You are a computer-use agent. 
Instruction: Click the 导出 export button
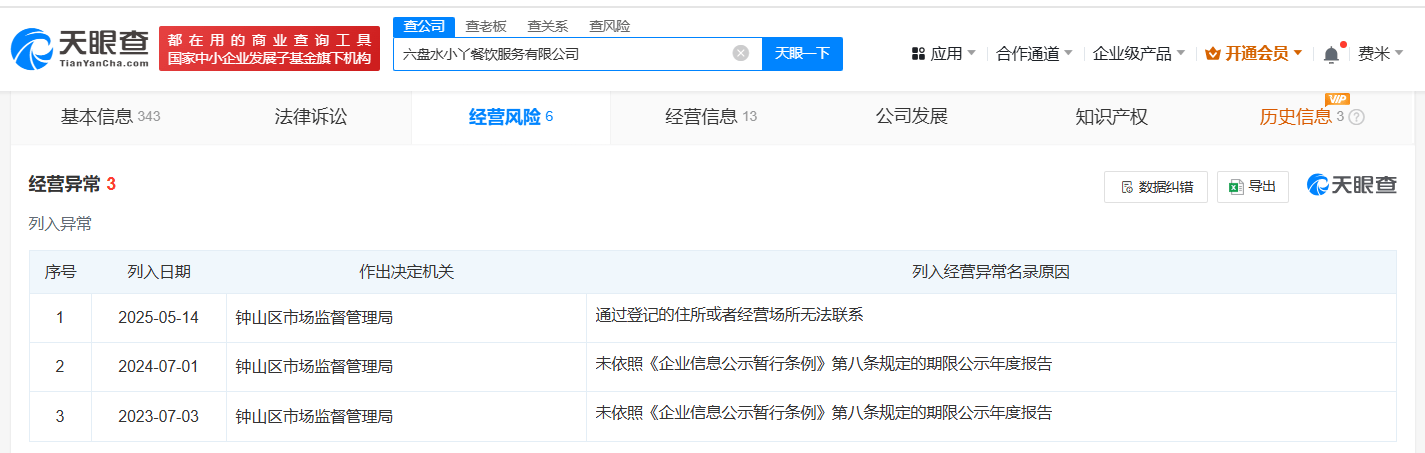[1253, 187]
